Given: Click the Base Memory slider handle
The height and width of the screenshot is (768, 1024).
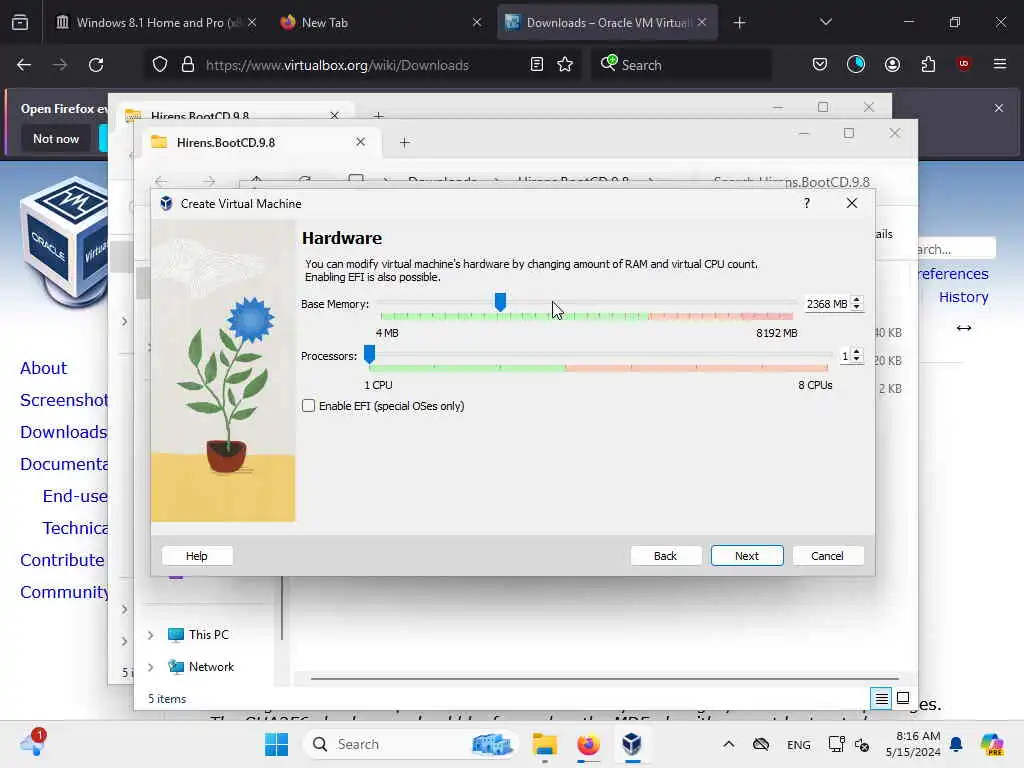Looking at the screenshot, I should click(x=500, y=302).
